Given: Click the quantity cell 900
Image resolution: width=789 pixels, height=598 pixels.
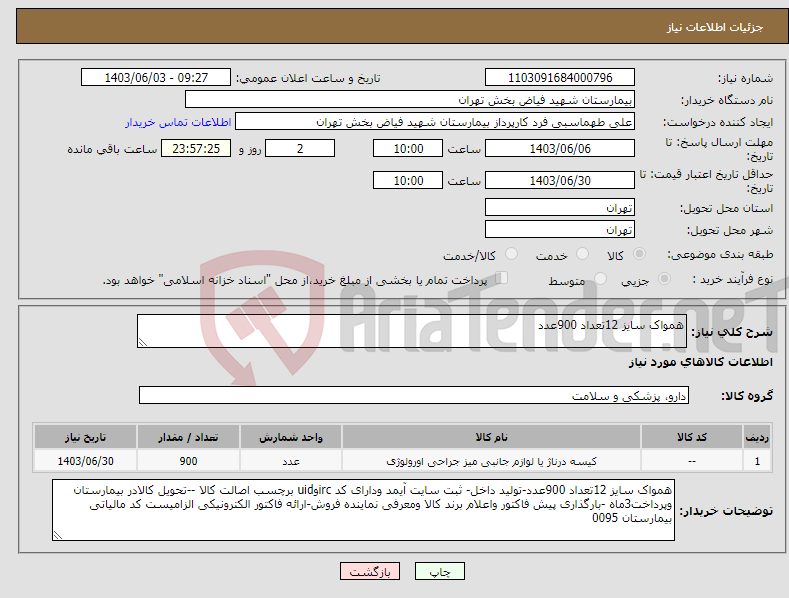Looking at the screenshot, I should coord(188,461).
